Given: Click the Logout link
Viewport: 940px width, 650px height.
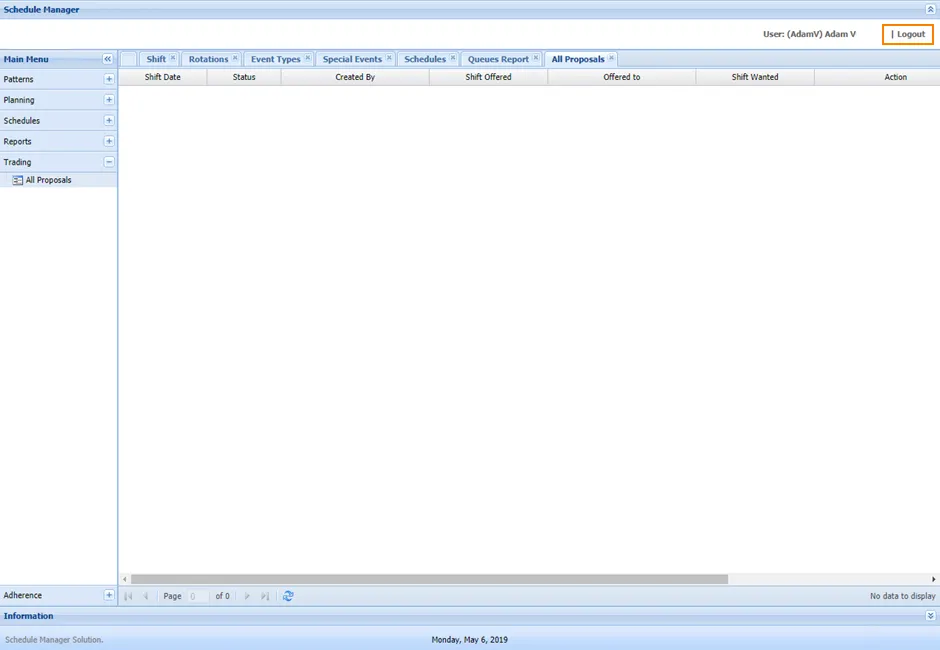Looking at the screenshot, I should [x=911, y=34].
